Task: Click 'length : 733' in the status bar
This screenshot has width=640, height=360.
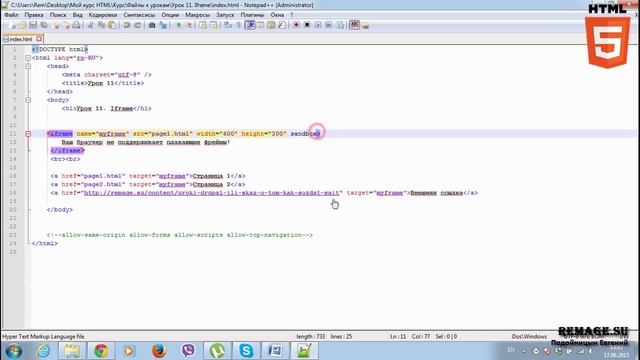Action: tap(311, 337)
